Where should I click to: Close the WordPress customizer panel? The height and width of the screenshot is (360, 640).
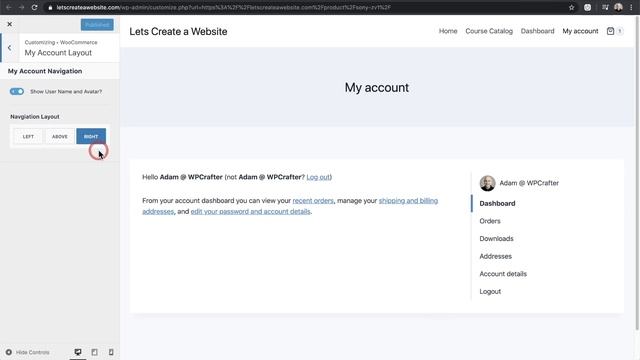click(9, 24)
